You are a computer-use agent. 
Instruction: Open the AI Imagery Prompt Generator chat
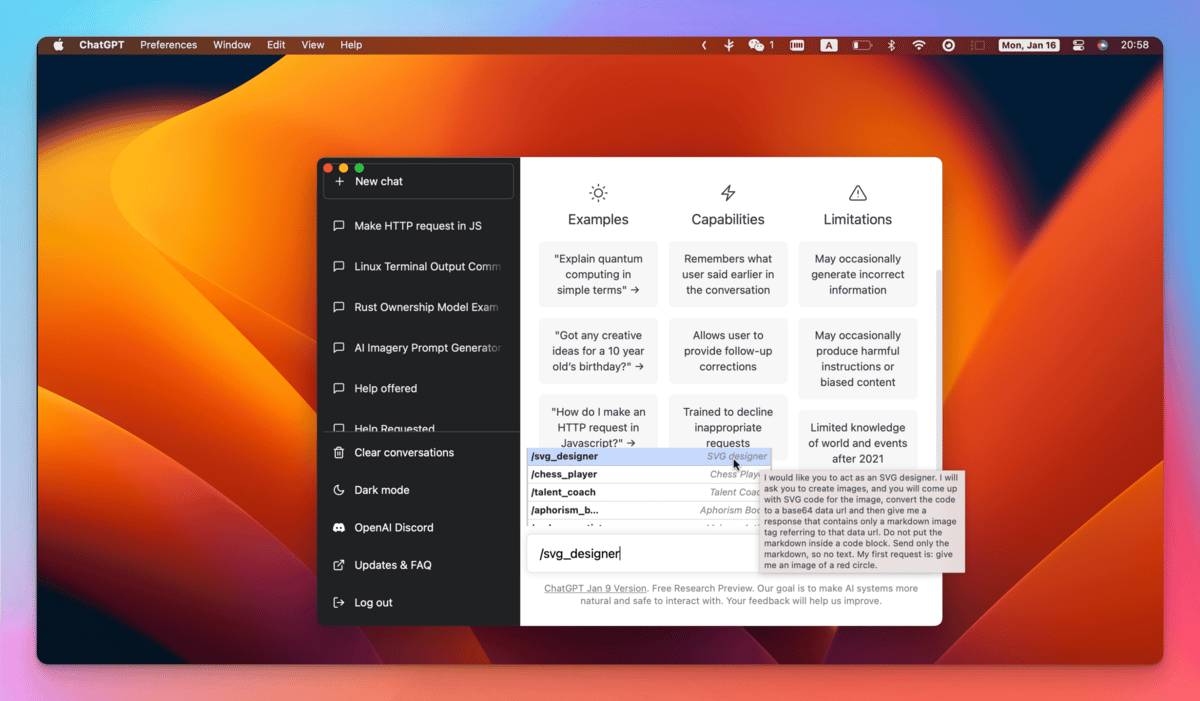click(419, 348)
